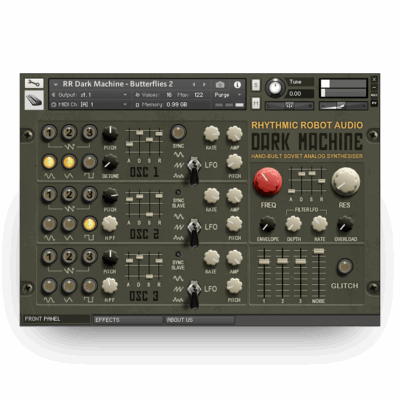This screenshot has width=400, height=400.
Task: Click the filter Envelope knob
Action: pos(267,224)
